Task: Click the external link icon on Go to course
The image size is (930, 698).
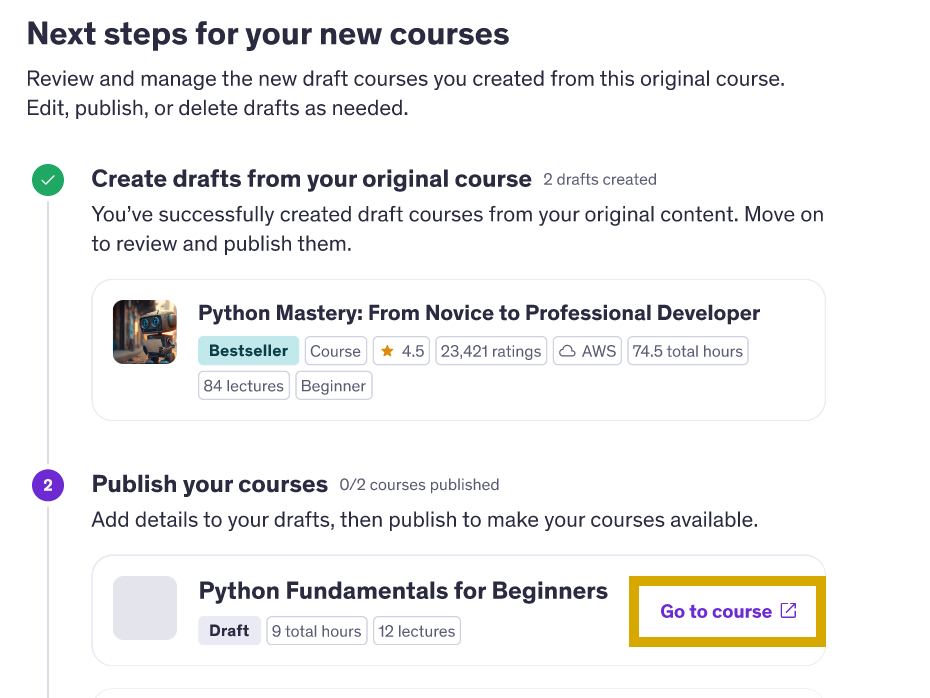Action: tap(788, 610)
